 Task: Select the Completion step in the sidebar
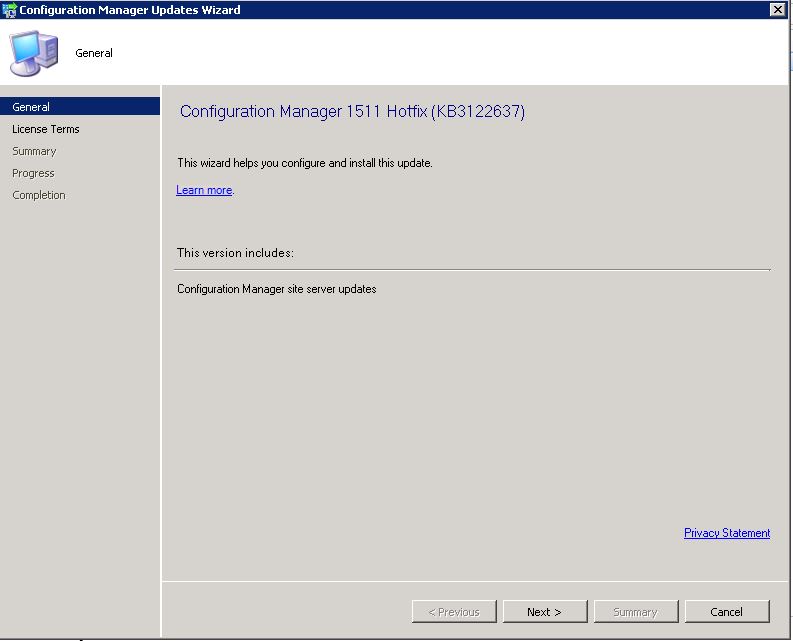[39, 195]
